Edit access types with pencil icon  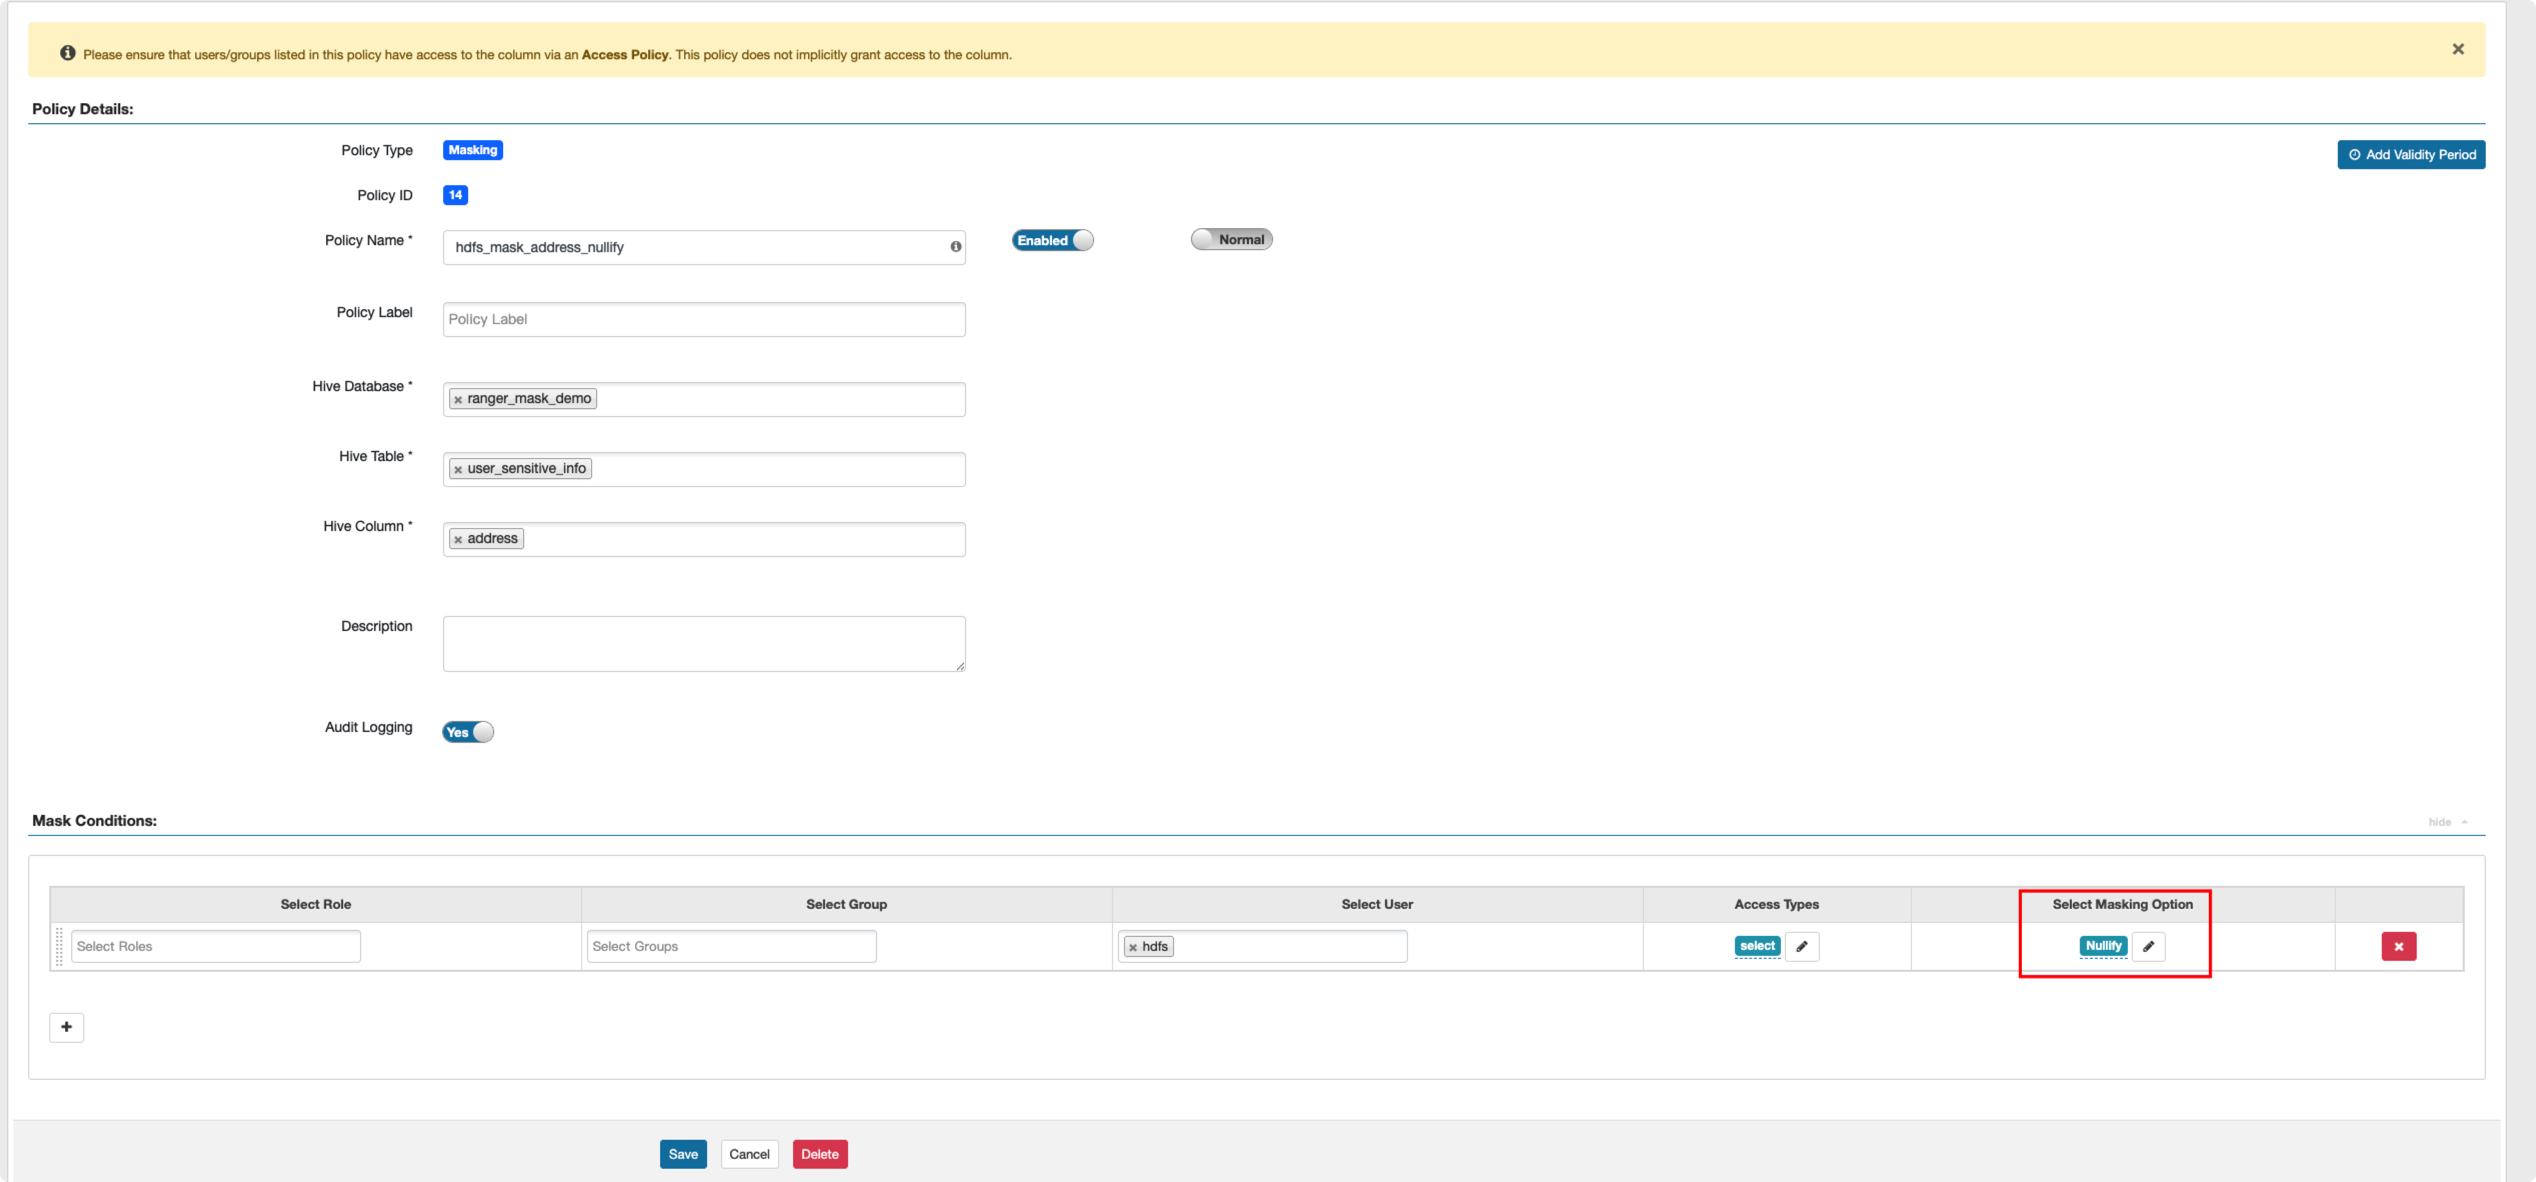[1801, 946]
